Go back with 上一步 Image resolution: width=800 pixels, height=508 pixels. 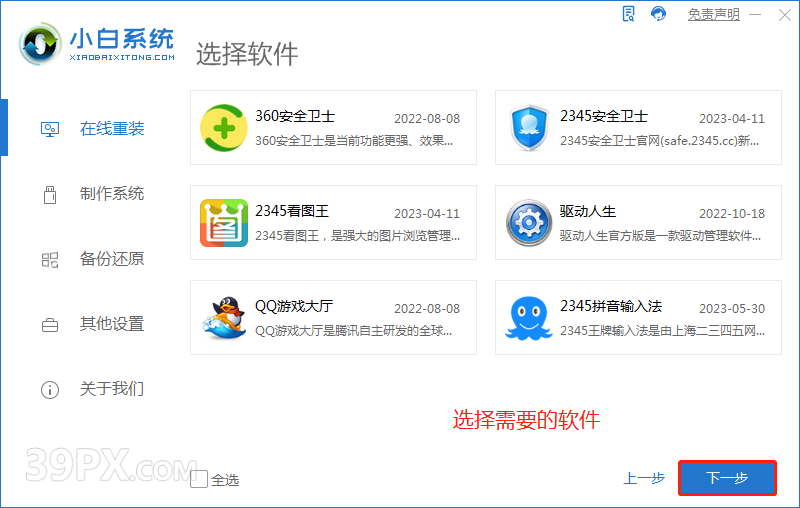644,479
